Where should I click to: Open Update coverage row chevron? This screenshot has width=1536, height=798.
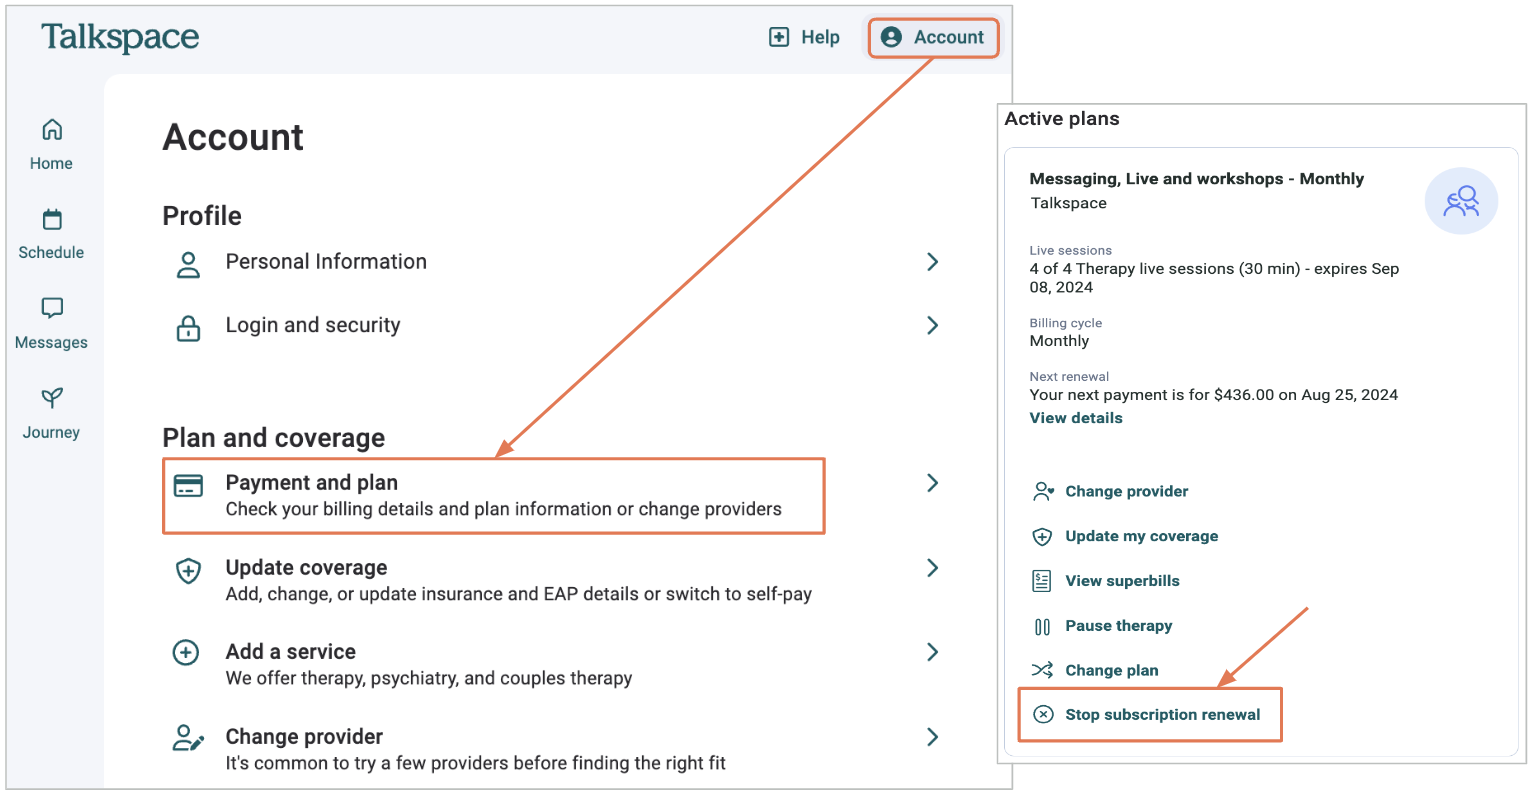932,568
